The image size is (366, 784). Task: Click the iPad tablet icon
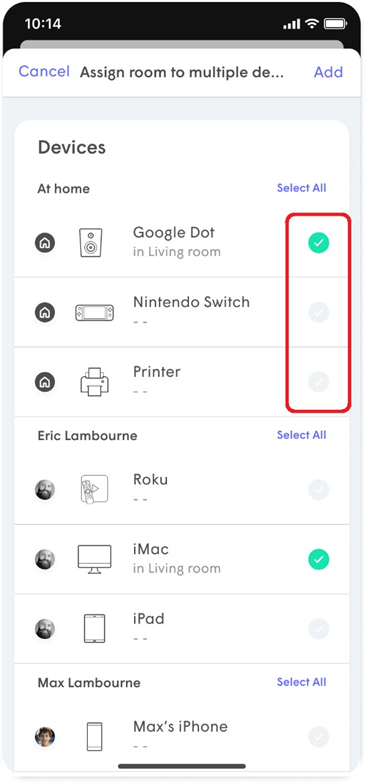(94, 628)
